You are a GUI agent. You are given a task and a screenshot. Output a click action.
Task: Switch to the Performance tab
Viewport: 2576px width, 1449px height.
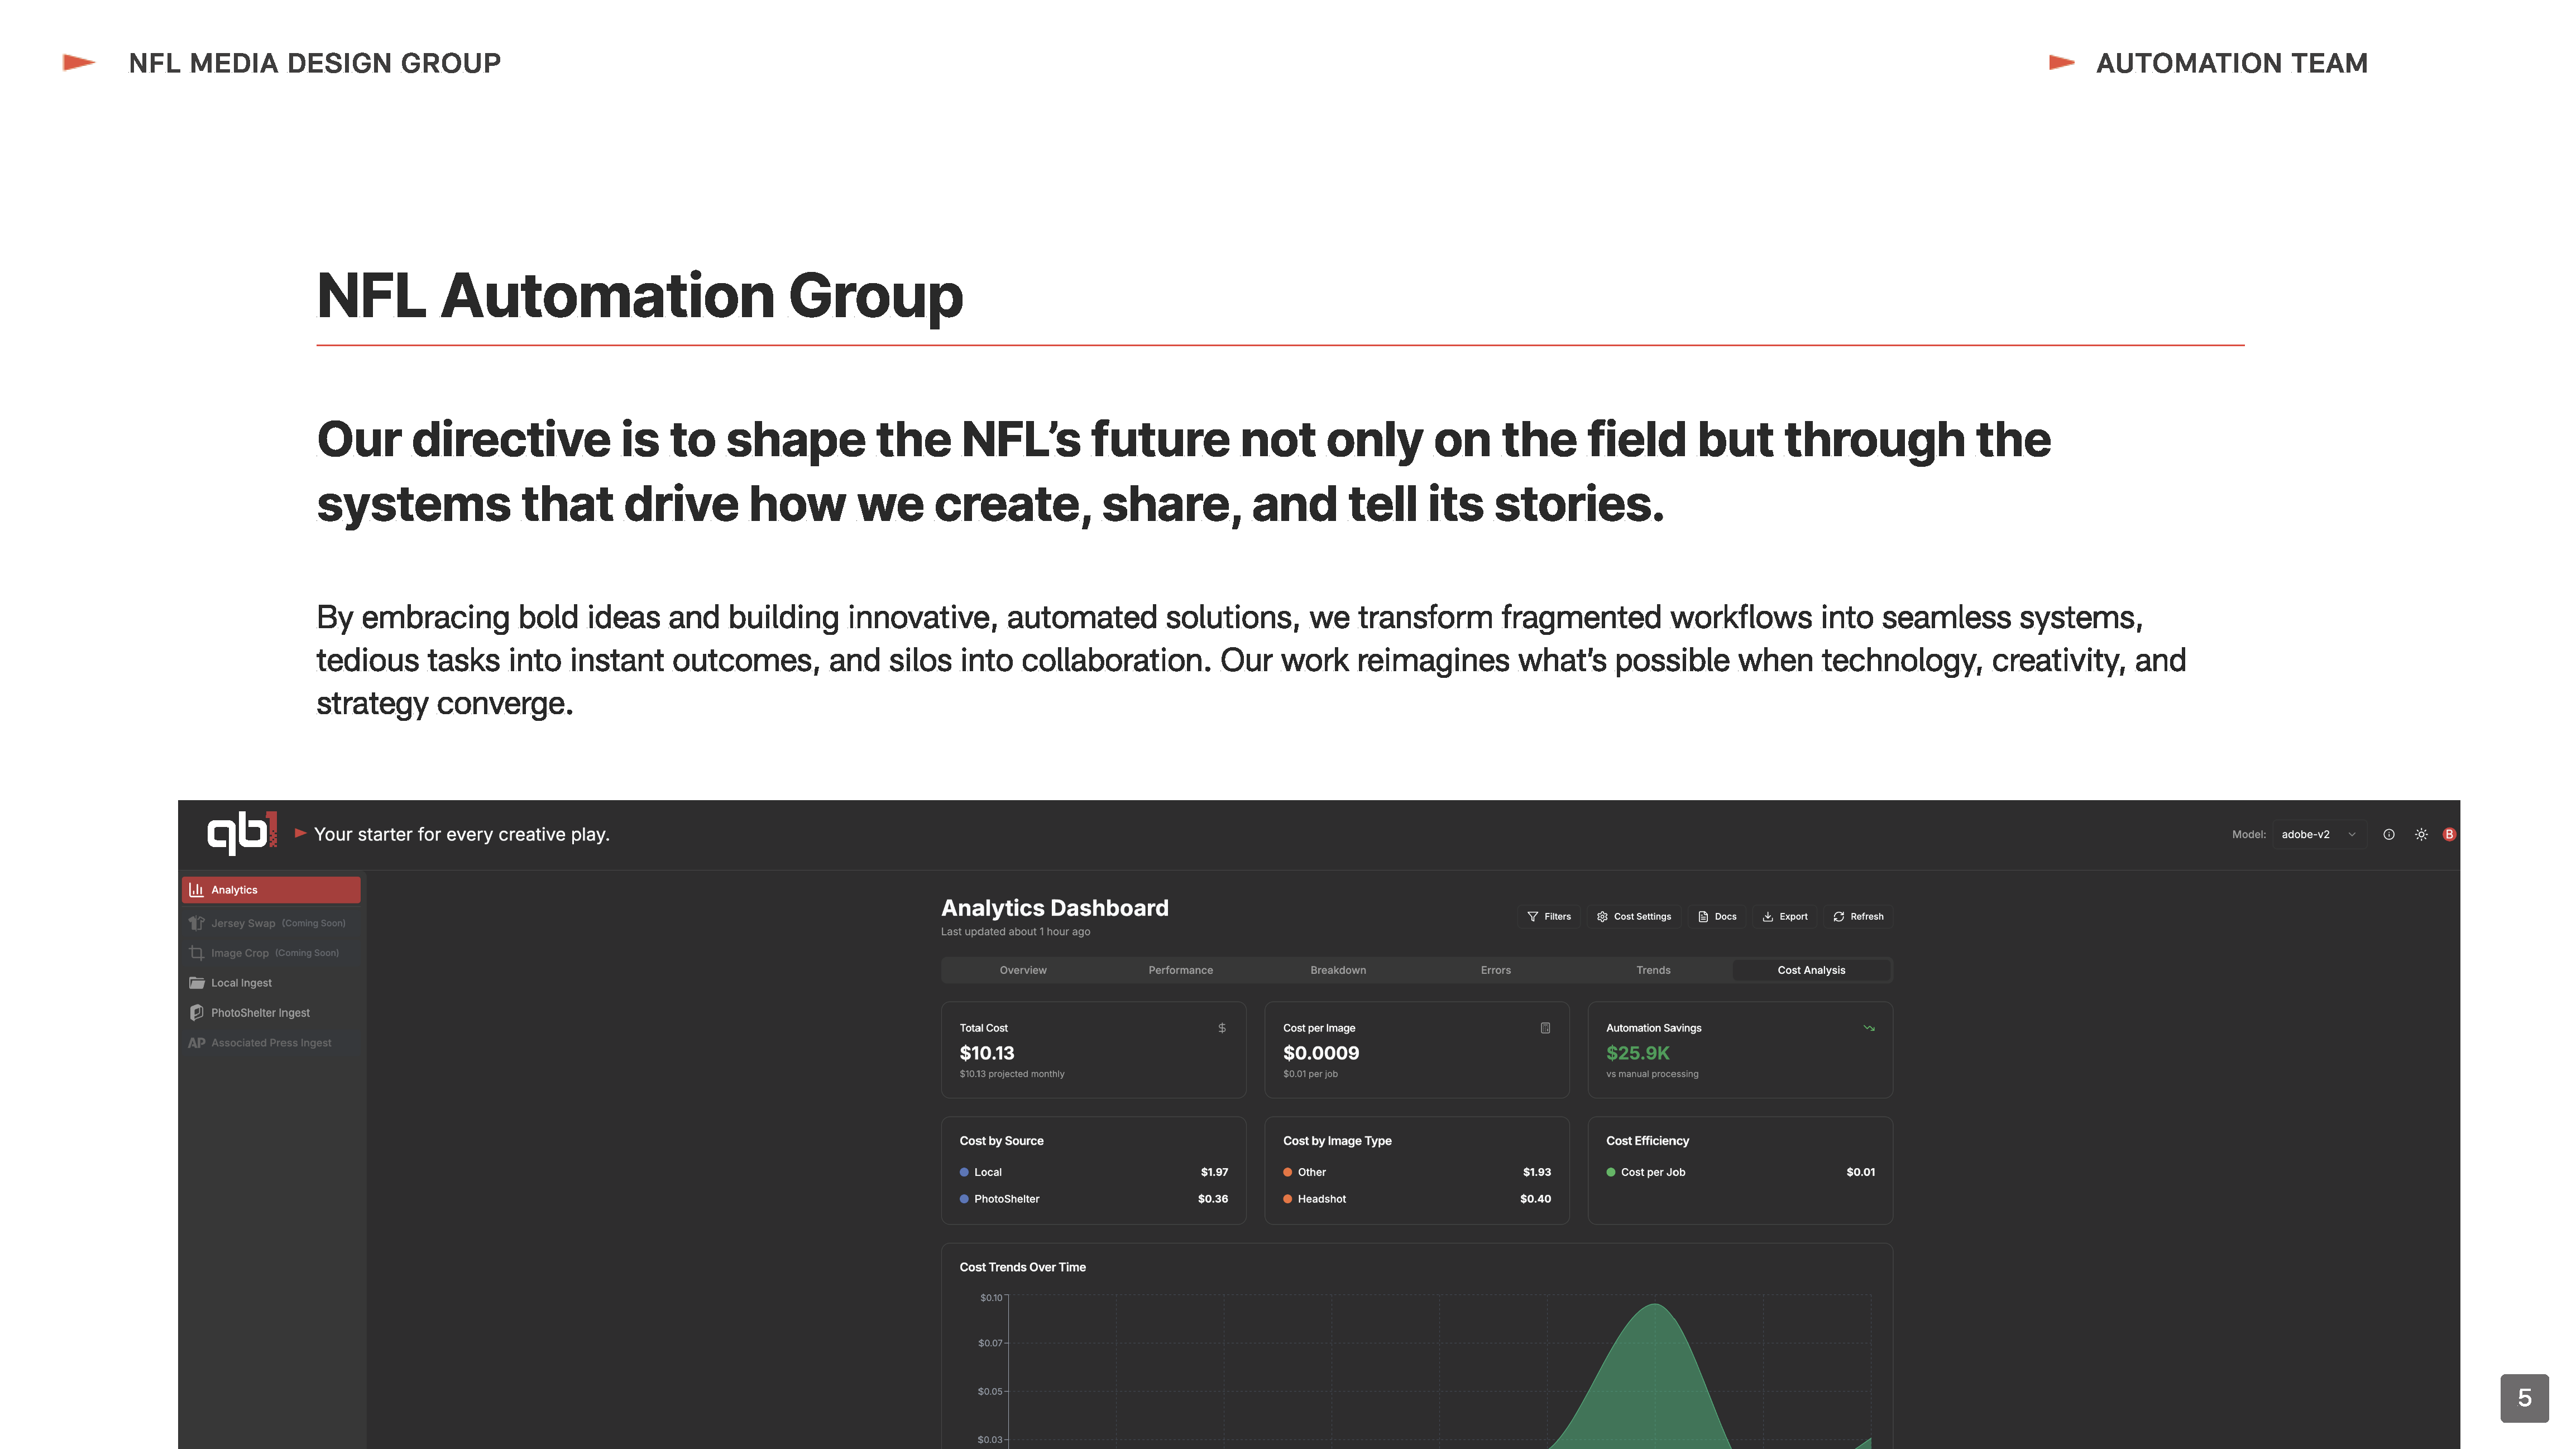point(1180,970)
